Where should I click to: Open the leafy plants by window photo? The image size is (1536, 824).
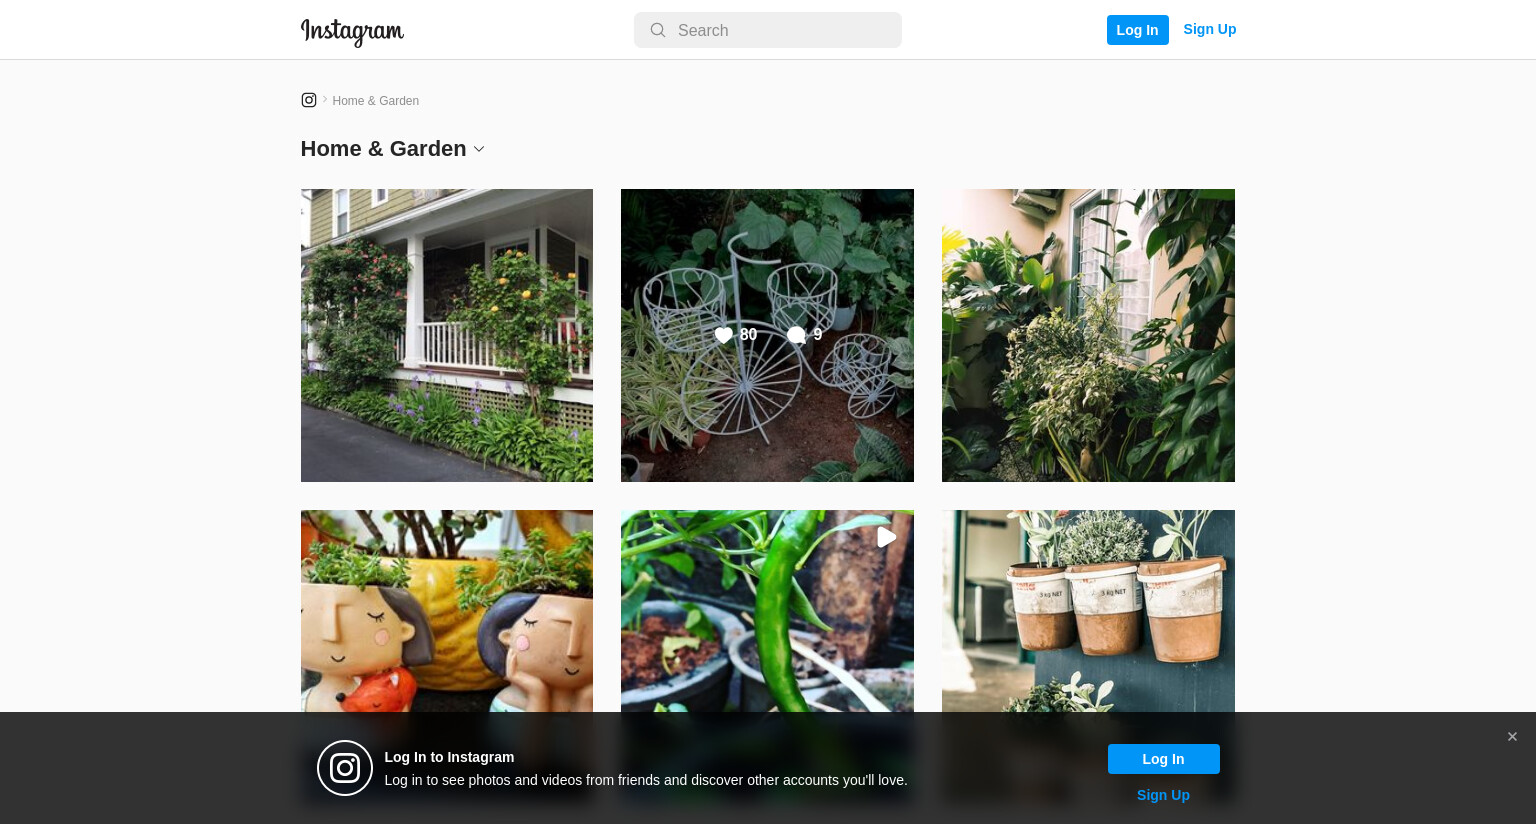[1088, 335]
